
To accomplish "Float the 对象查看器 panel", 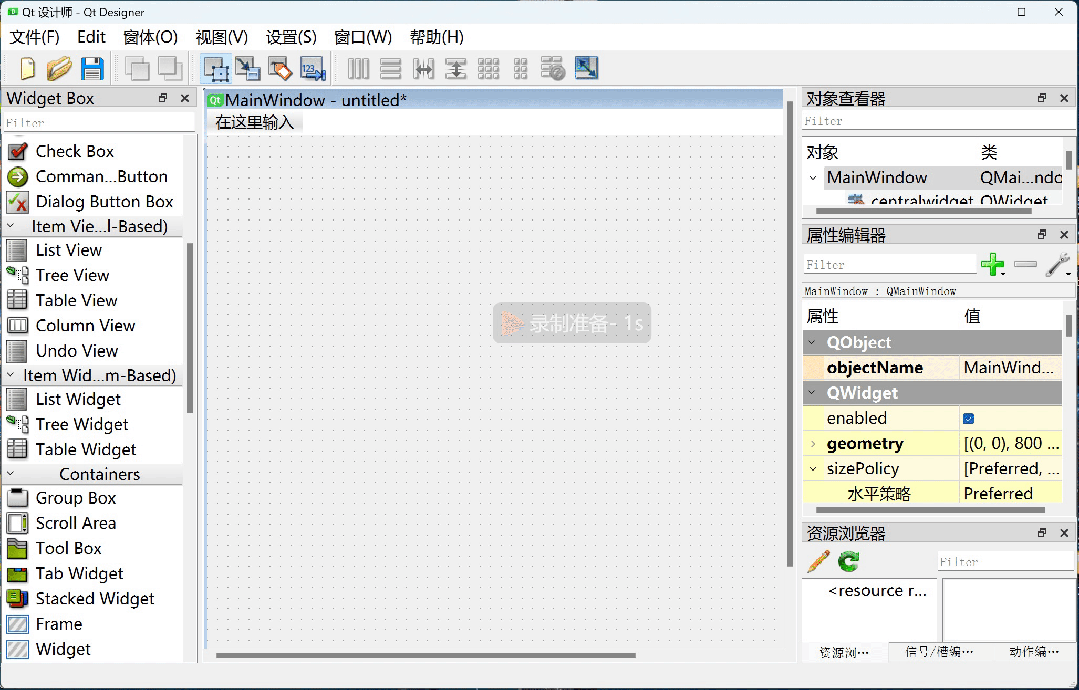I will point(1042,98).
